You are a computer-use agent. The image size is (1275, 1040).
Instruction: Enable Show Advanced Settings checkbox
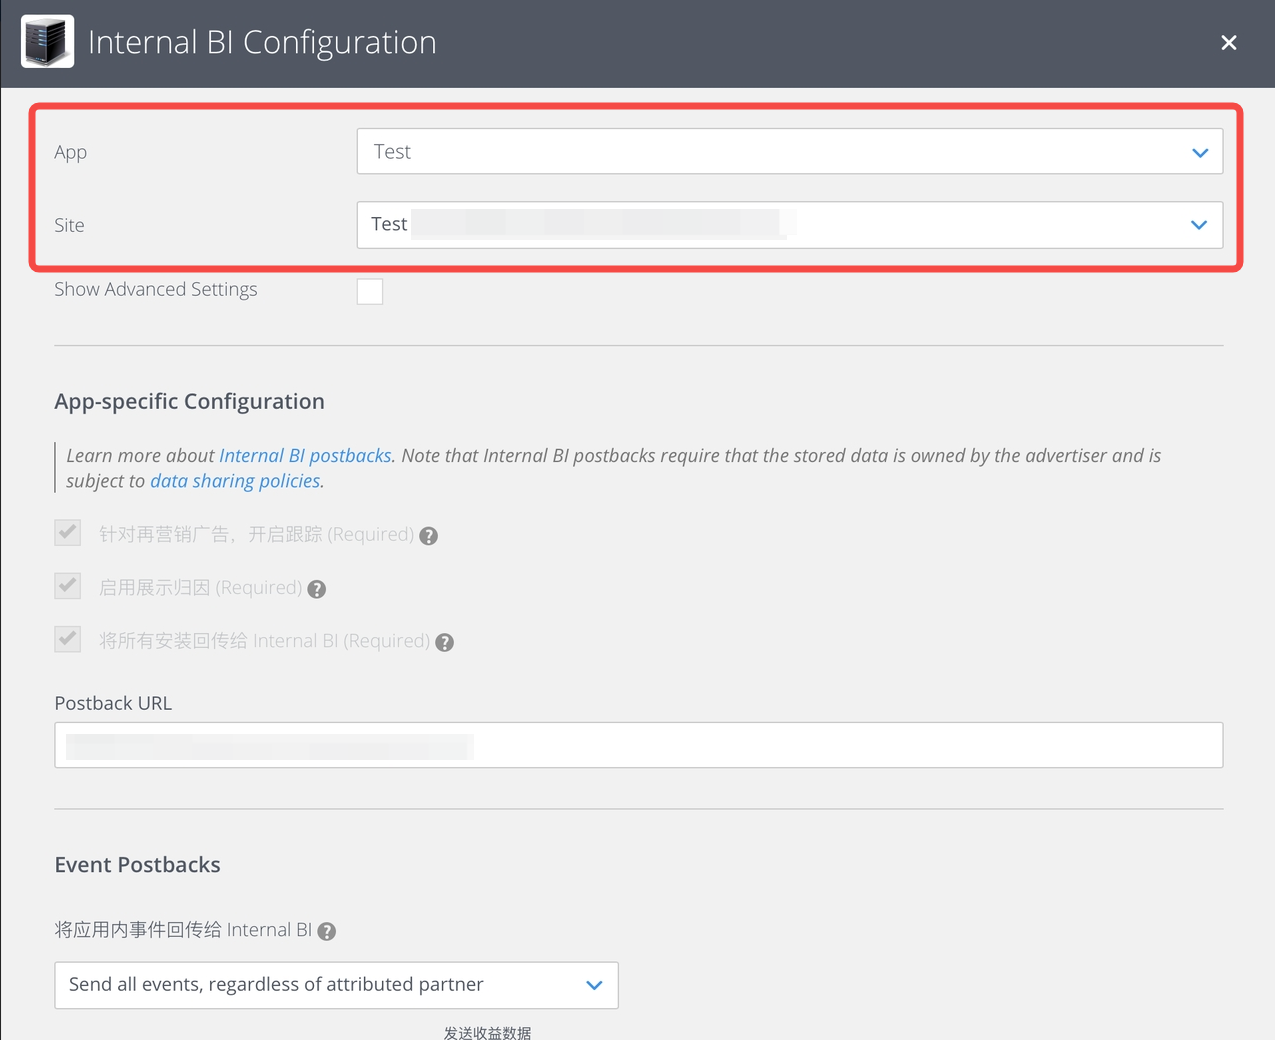[370, 291]
